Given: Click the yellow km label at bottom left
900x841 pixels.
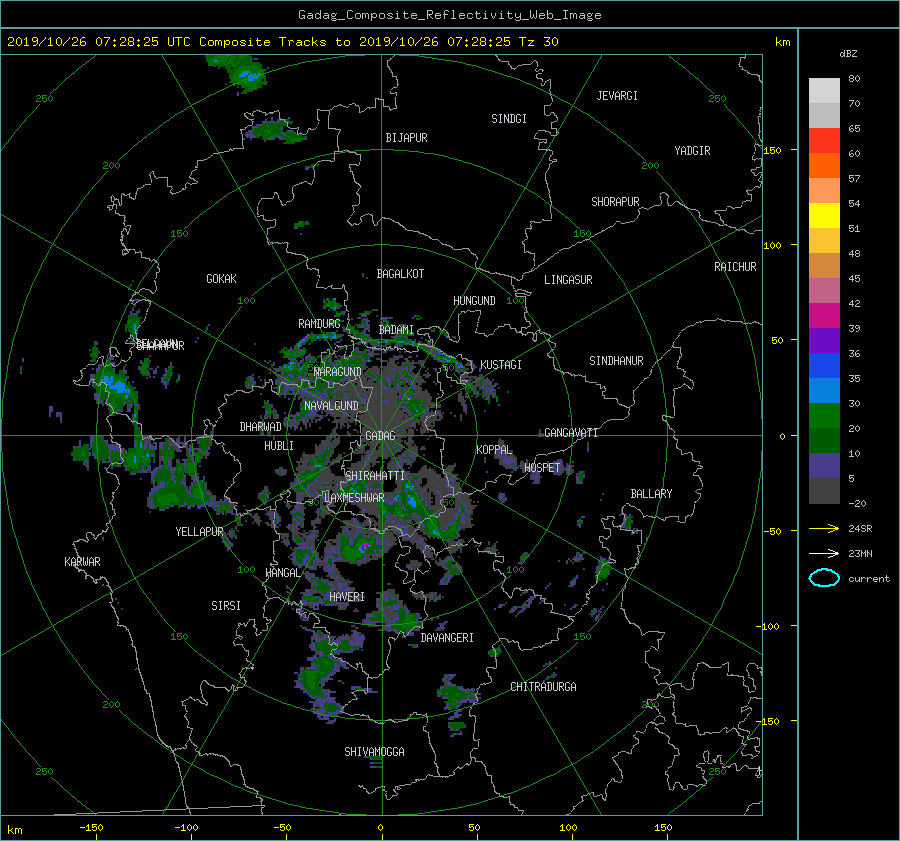Looking at the screenshot, I should [14, 830].
